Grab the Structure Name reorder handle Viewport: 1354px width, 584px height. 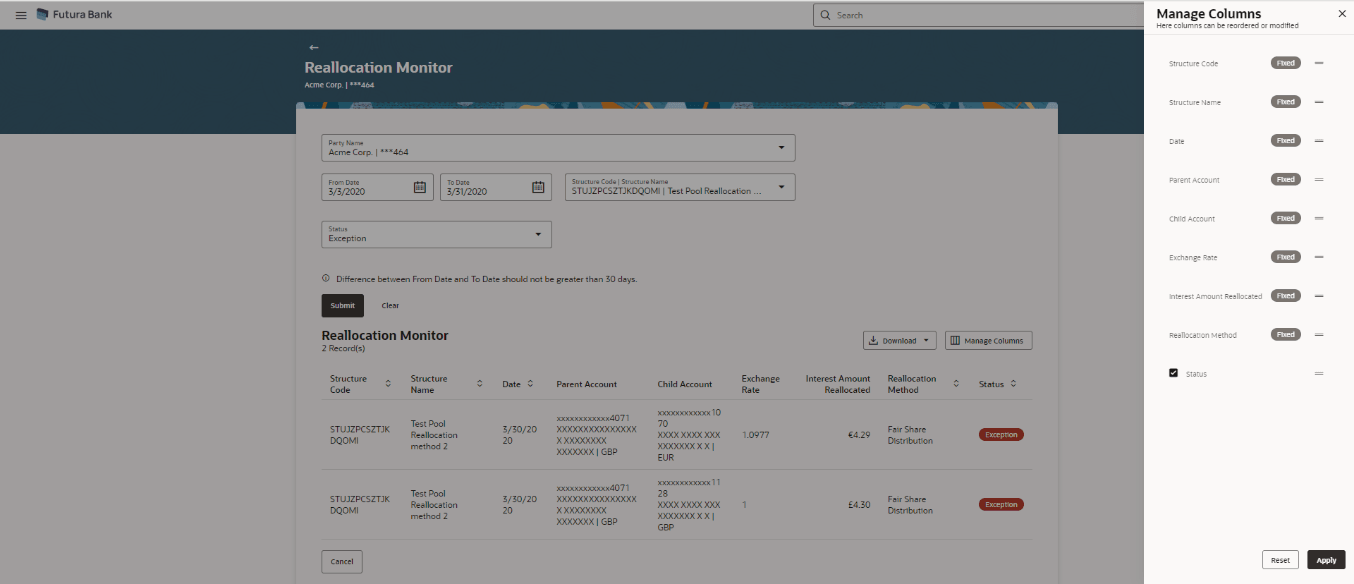(1319, 102)
